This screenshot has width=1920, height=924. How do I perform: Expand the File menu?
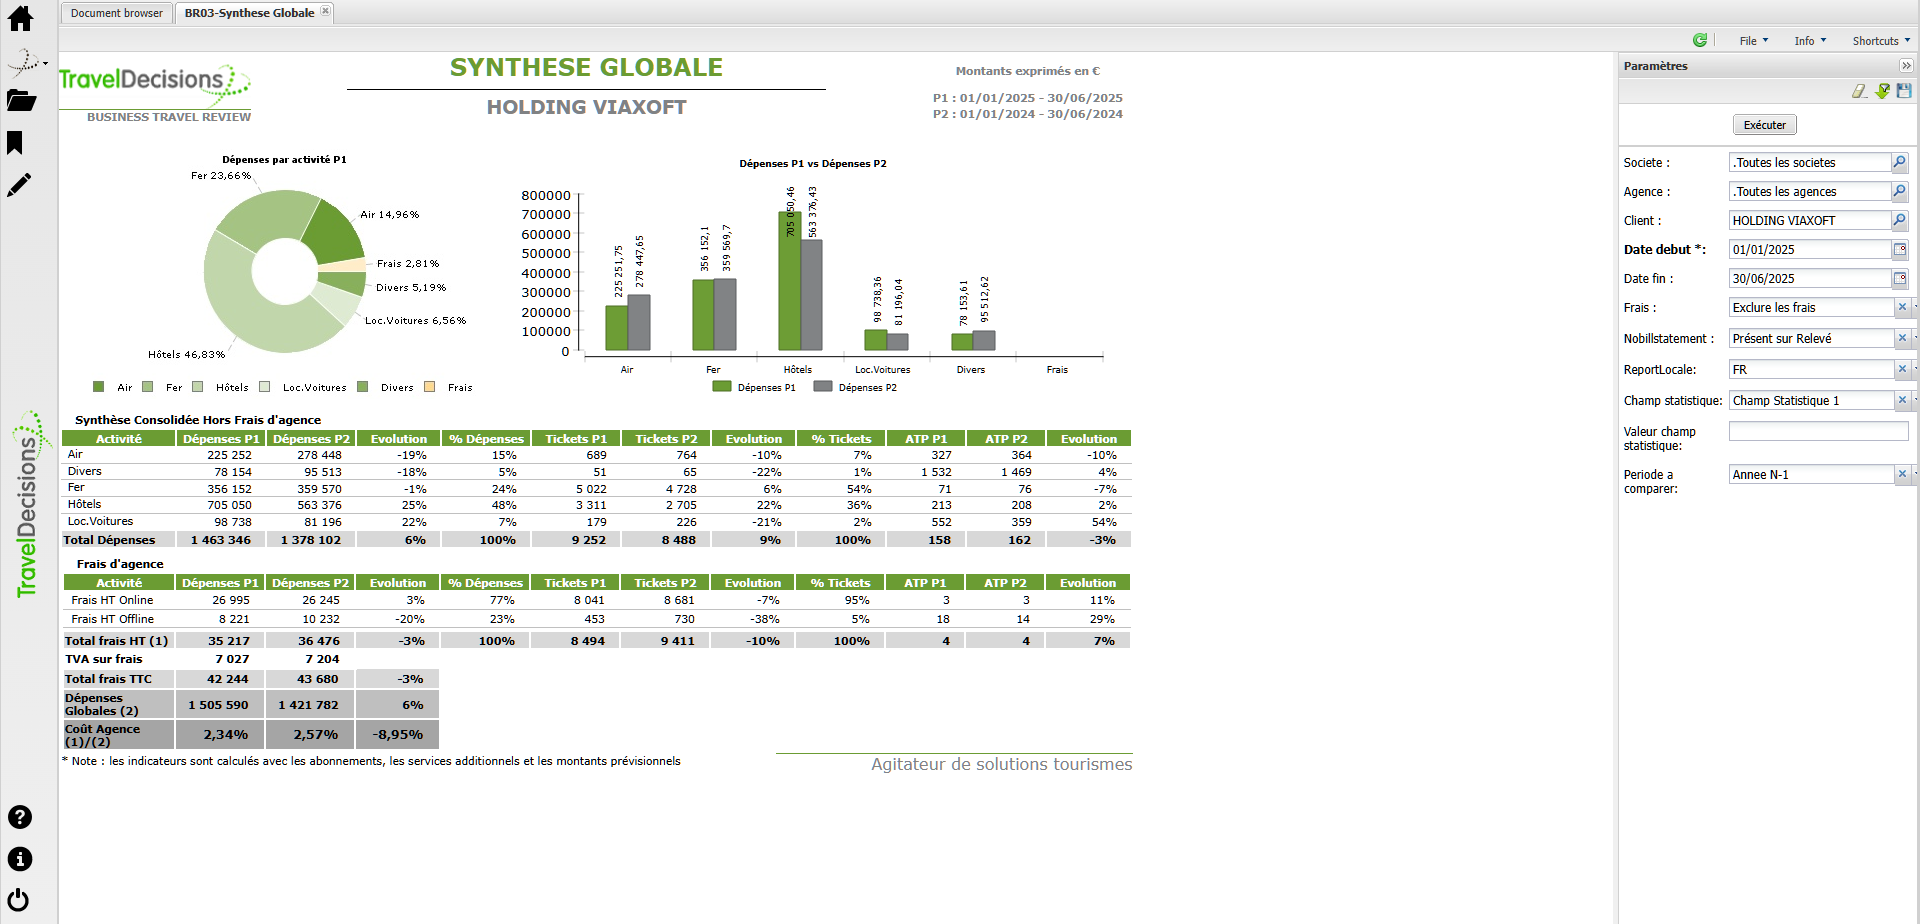[x=1754, y=41]
